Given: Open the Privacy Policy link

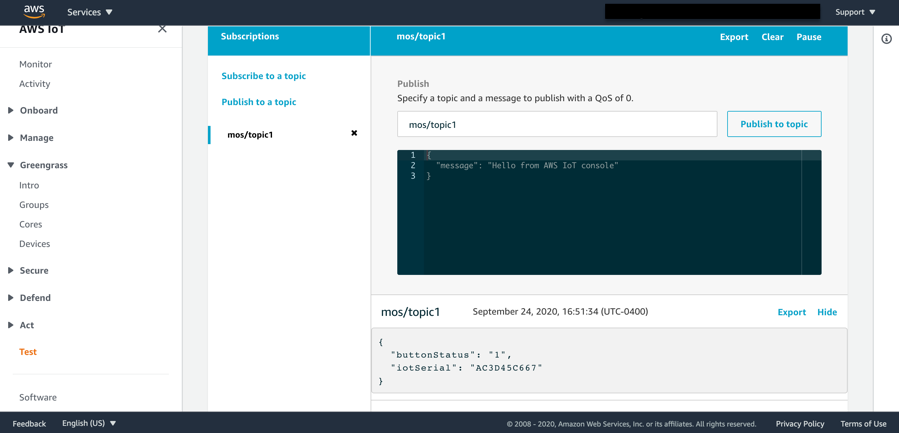Looking at the screenshot, I should (x=800, y=424).
